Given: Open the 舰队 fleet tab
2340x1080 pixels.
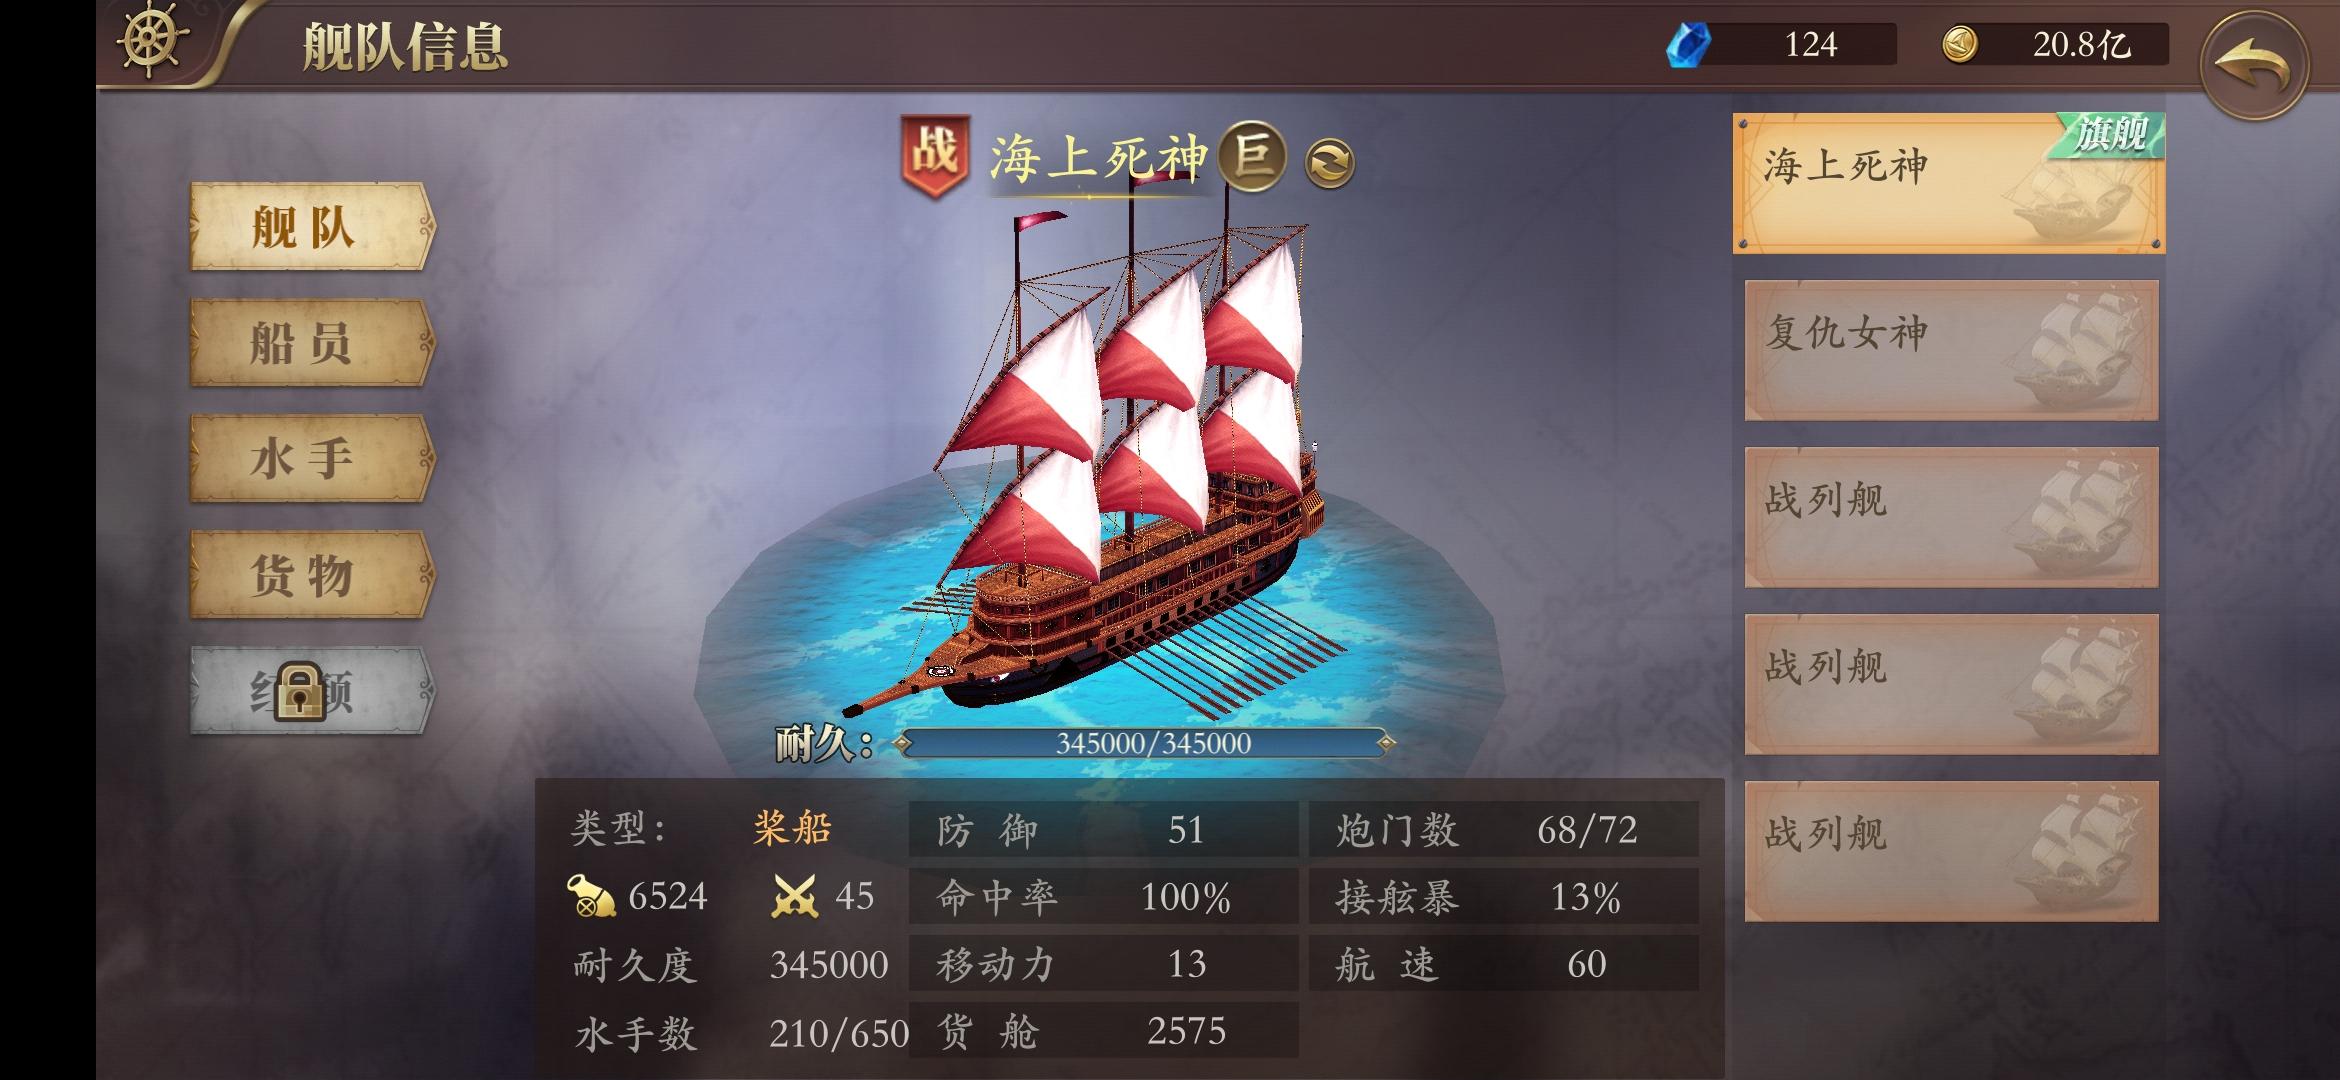Looking at the screenshot, I should point(312,227).
